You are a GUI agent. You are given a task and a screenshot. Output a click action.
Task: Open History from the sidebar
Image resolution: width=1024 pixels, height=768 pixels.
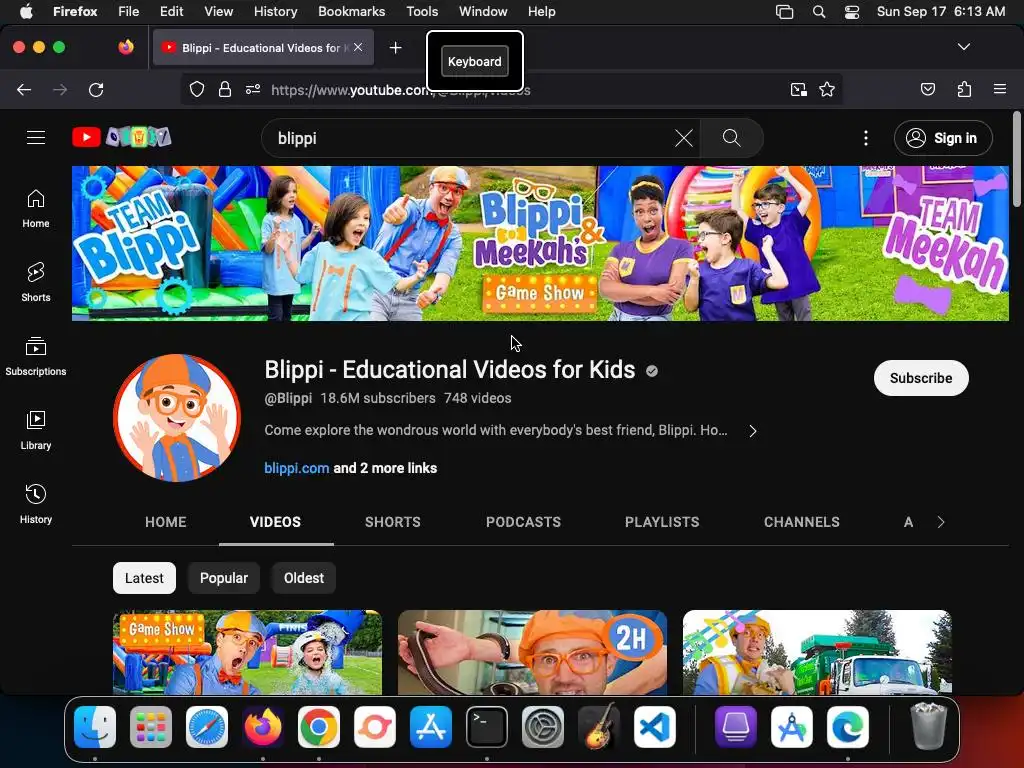click(36, 504)
